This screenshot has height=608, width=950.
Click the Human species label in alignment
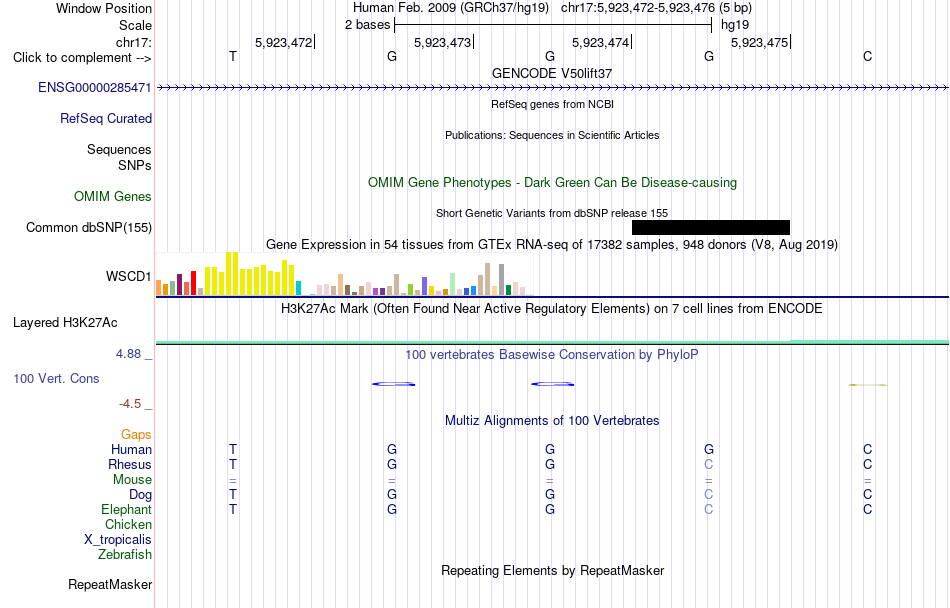(x=131, y=449)
